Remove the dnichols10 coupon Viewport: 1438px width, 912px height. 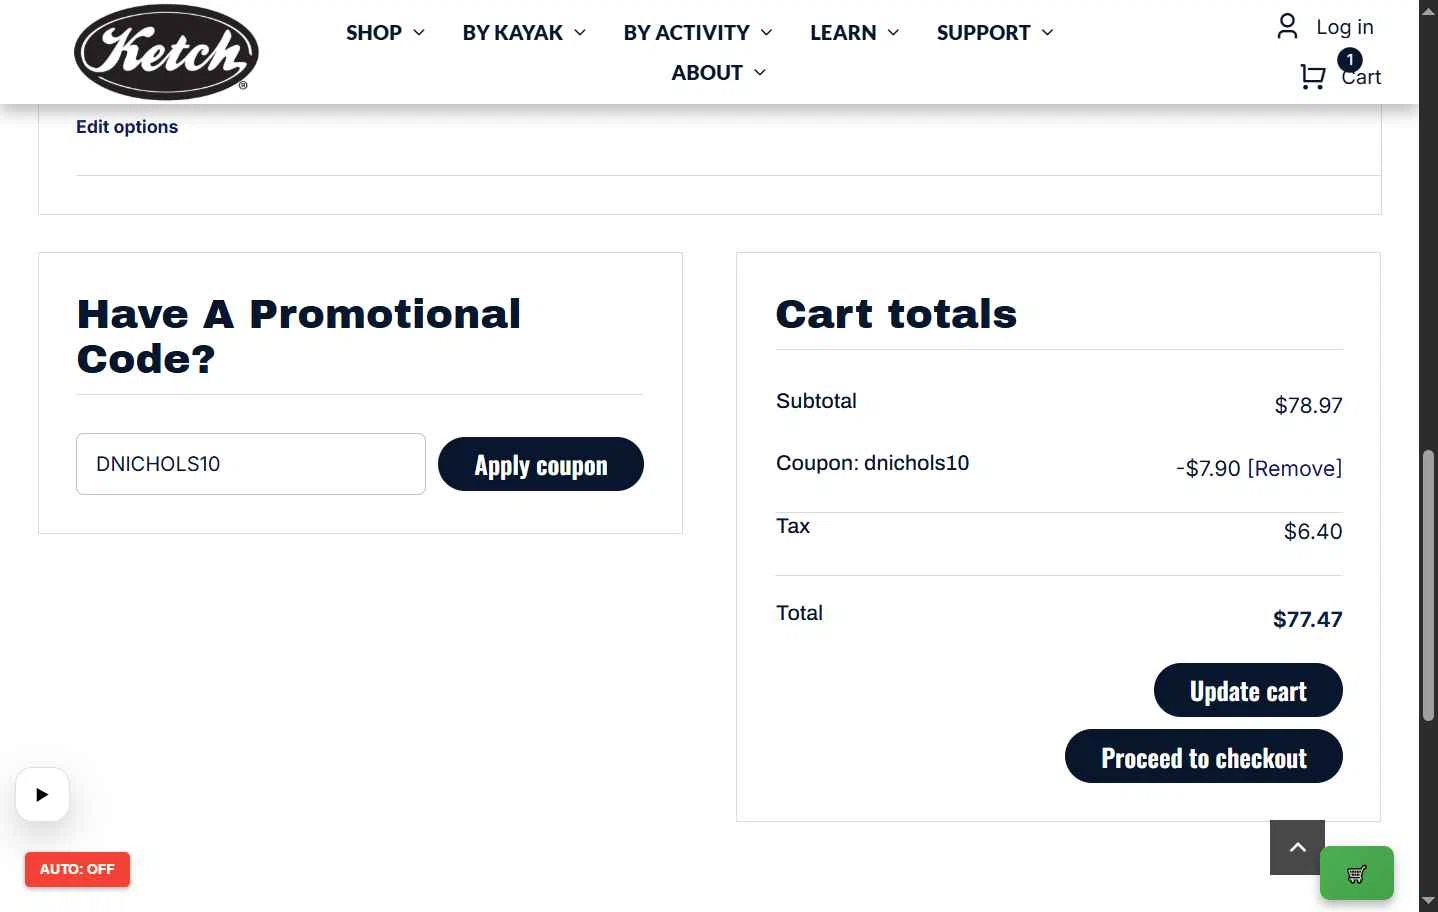click(1295, 468)
